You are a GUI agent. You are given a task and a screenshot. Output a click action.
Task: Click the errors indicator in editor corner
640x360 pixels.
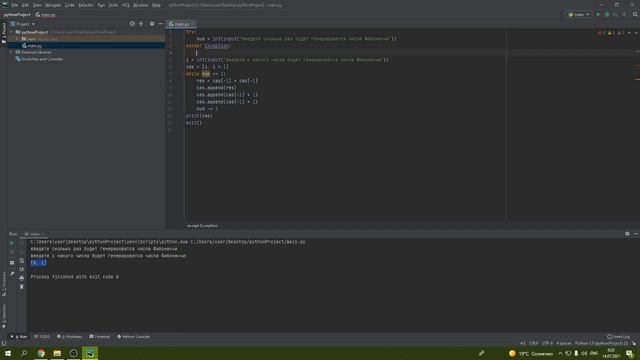601,33
